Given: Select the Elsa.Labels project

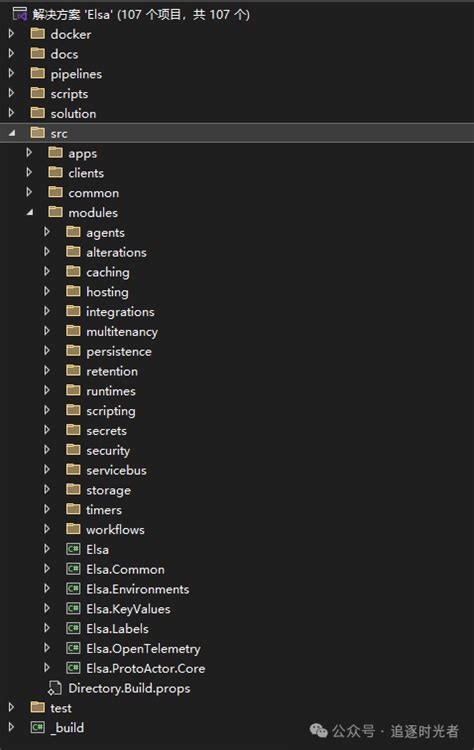Looking at the screenshot, I should [x=117, y=629].
